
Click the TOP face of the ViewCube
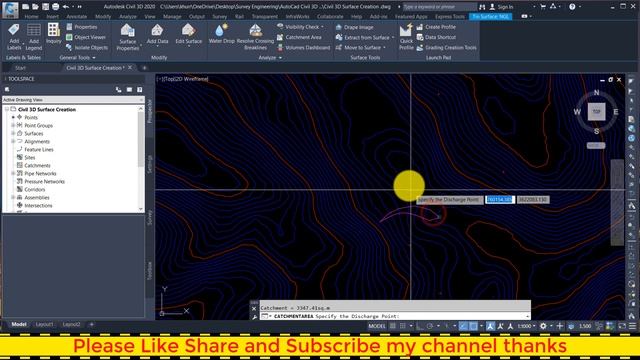pos(596,111)
